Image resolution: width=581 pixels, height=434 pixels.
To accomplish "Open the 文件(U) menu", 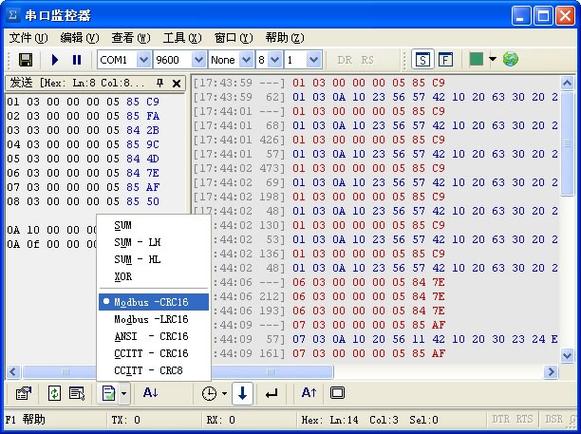I will (29, 38).
